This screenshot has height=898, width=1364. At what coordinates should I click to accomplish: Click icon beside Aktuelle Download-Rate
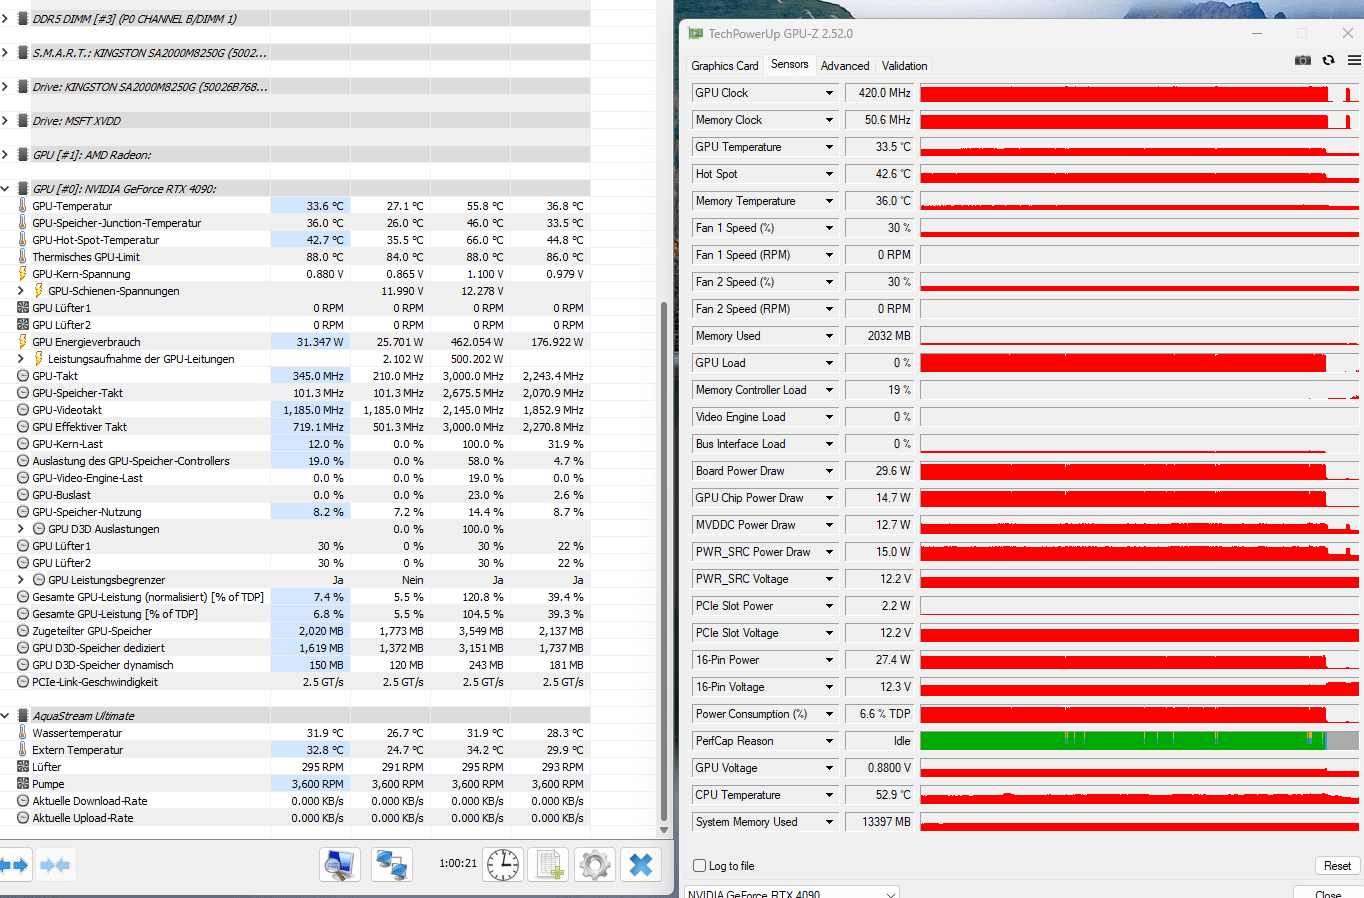pyautogui.click(x=23, y=801)
